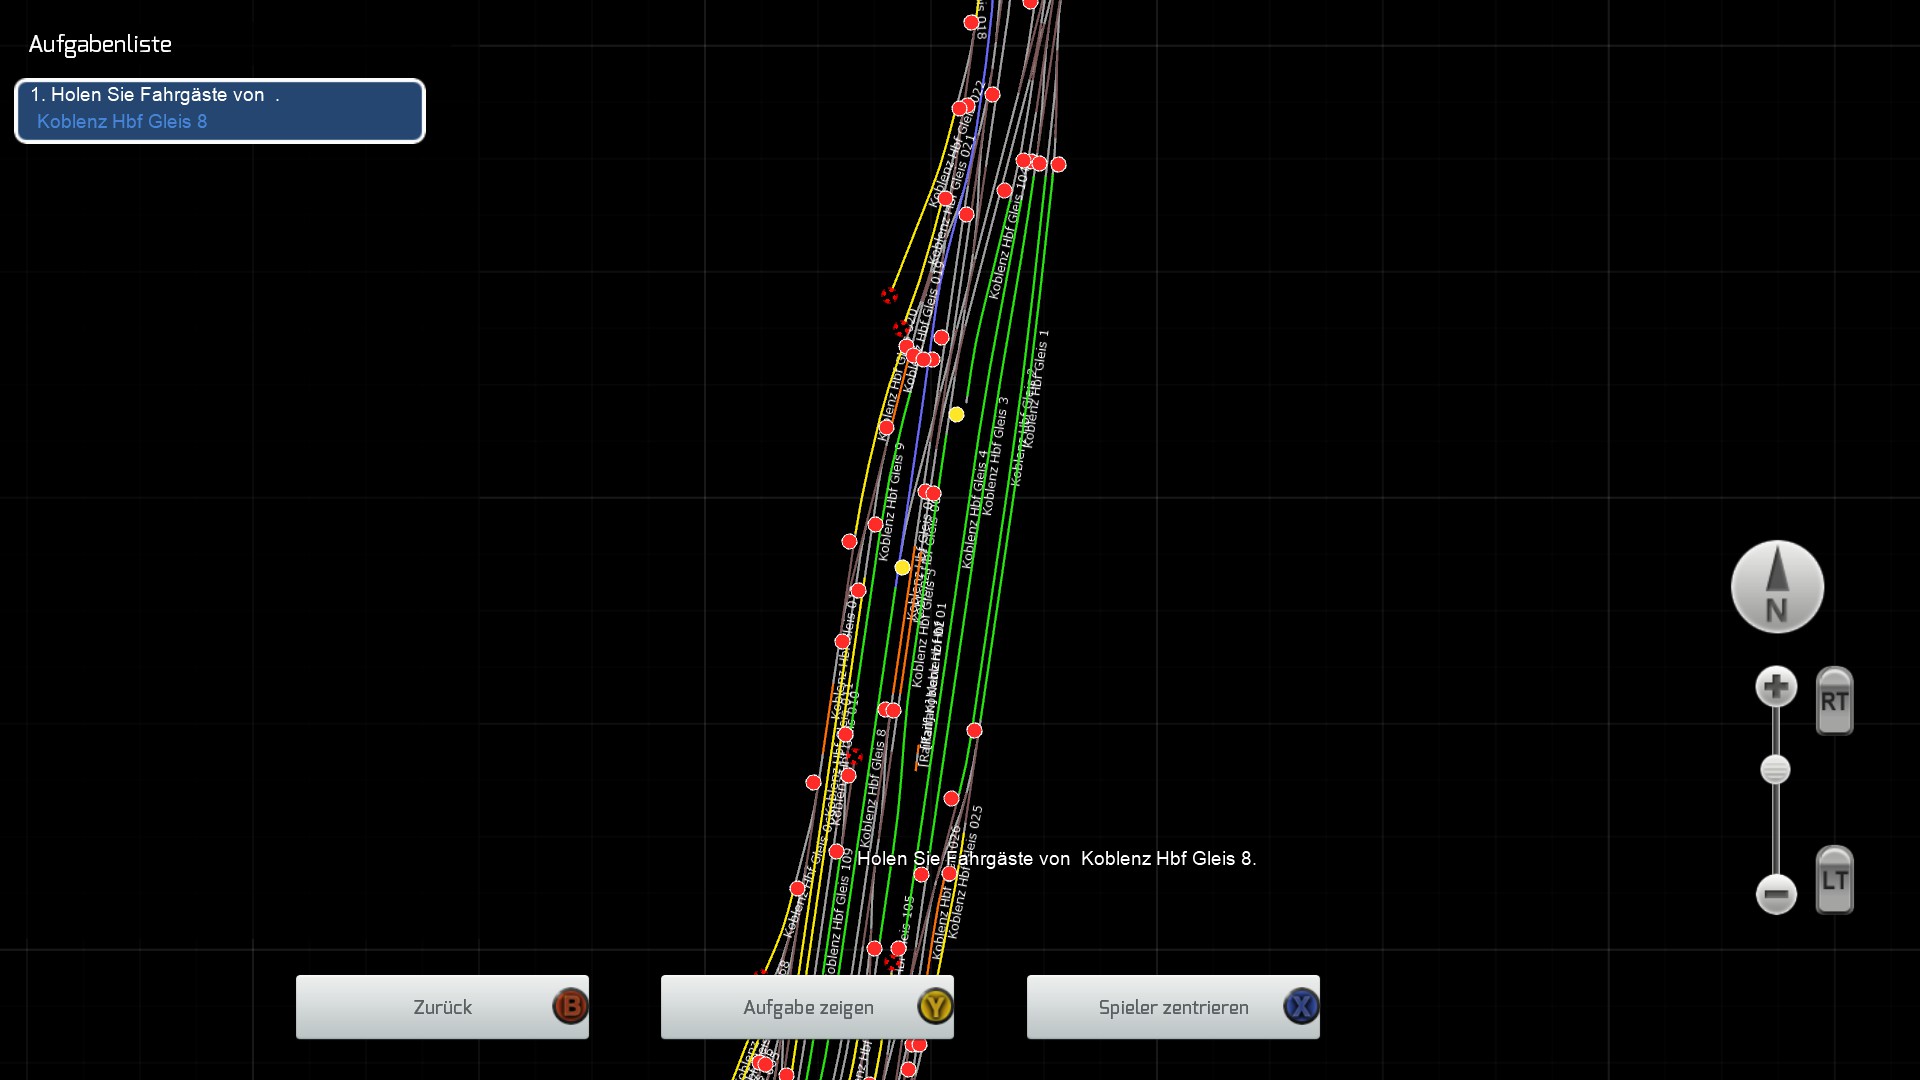Click the Aufgabenliste heading
The height and width of the screenshot is (1080, 1920).
[100, 45]
